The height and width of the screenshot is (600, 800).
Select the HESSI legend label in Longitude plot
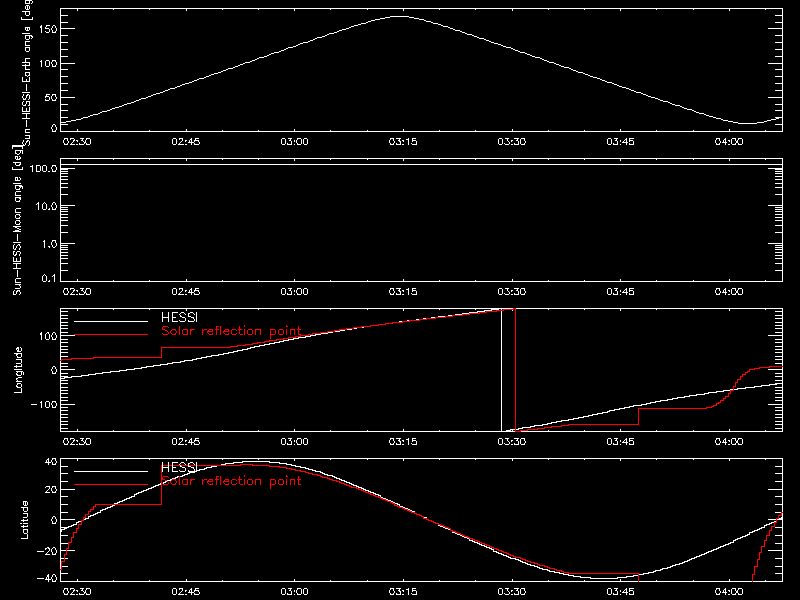pyautogui.click(x=179, y=317)
